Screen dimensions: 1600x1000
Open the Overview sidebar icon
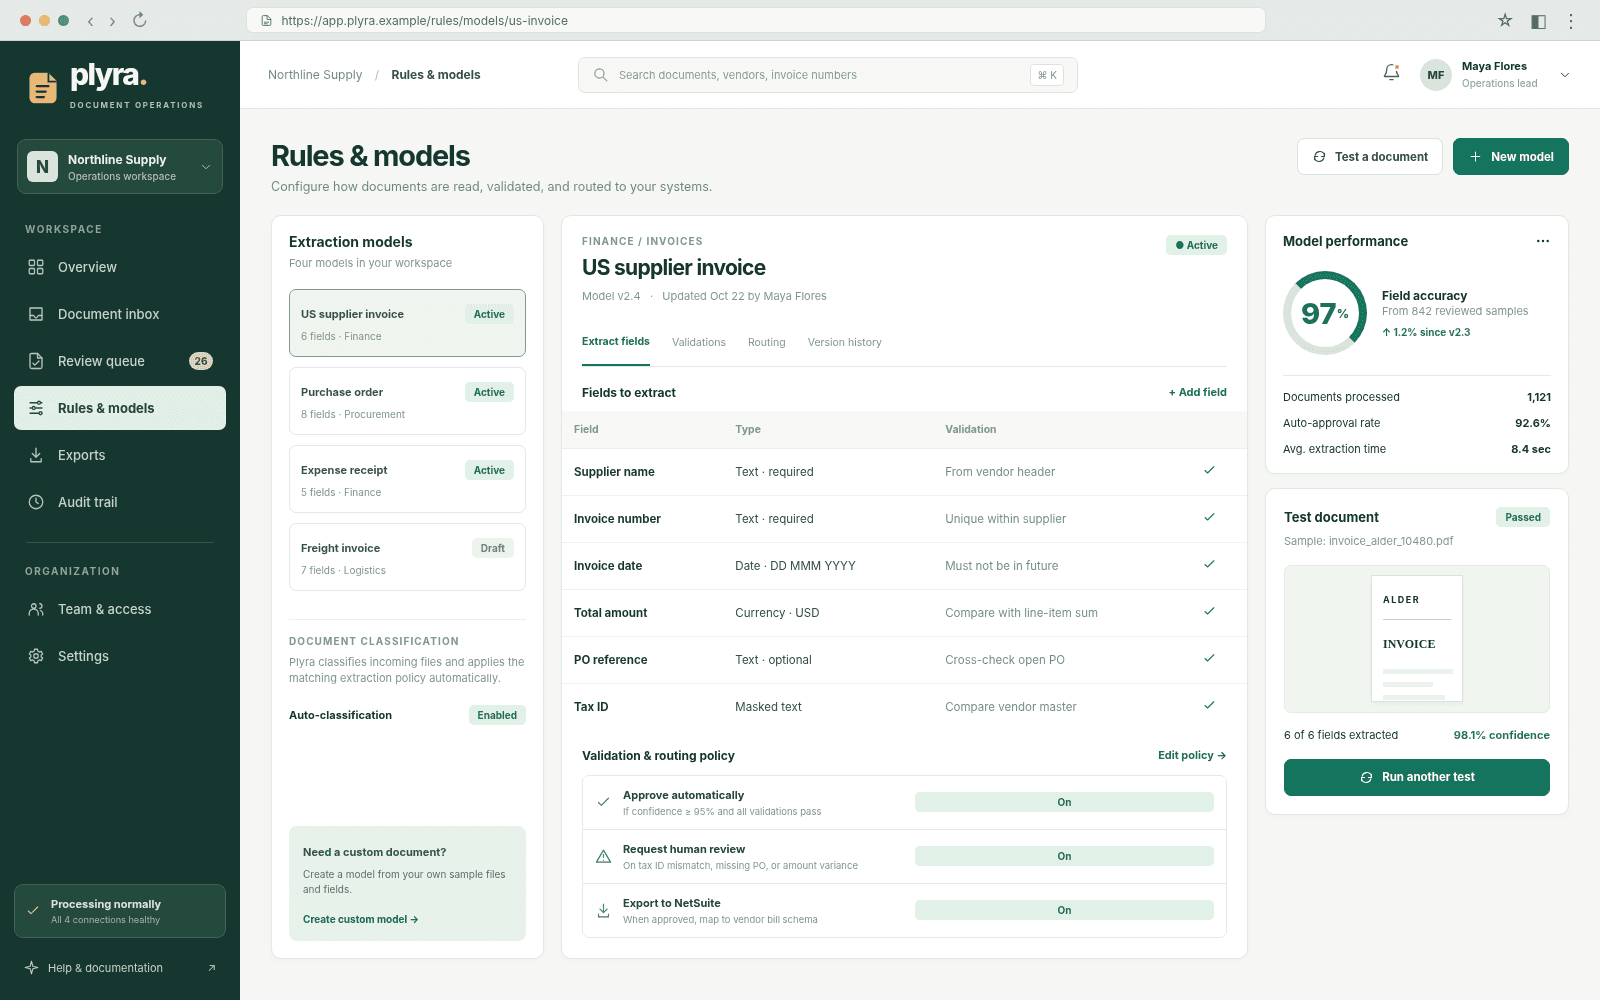tap(36, 267)
